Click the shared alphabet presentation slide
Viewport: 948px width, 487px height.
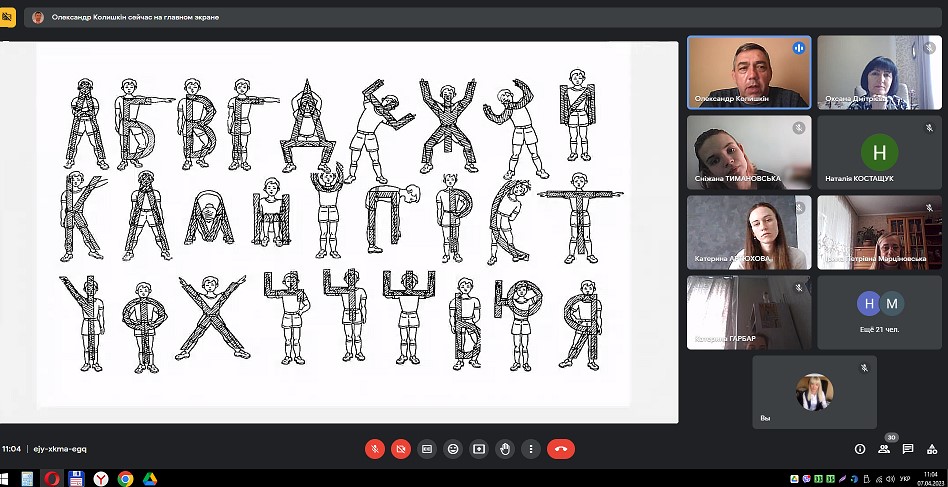334,225
